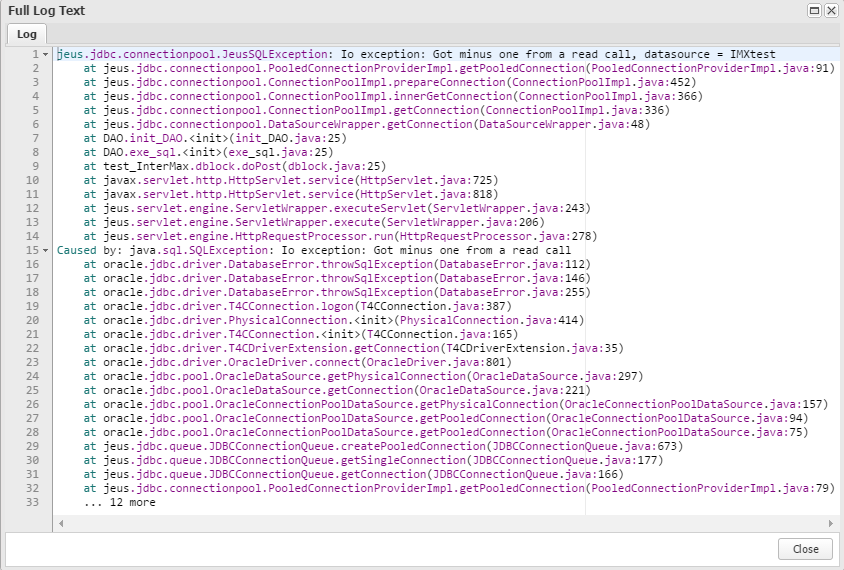Maximize the Full Log Text window

coord(814,10)
